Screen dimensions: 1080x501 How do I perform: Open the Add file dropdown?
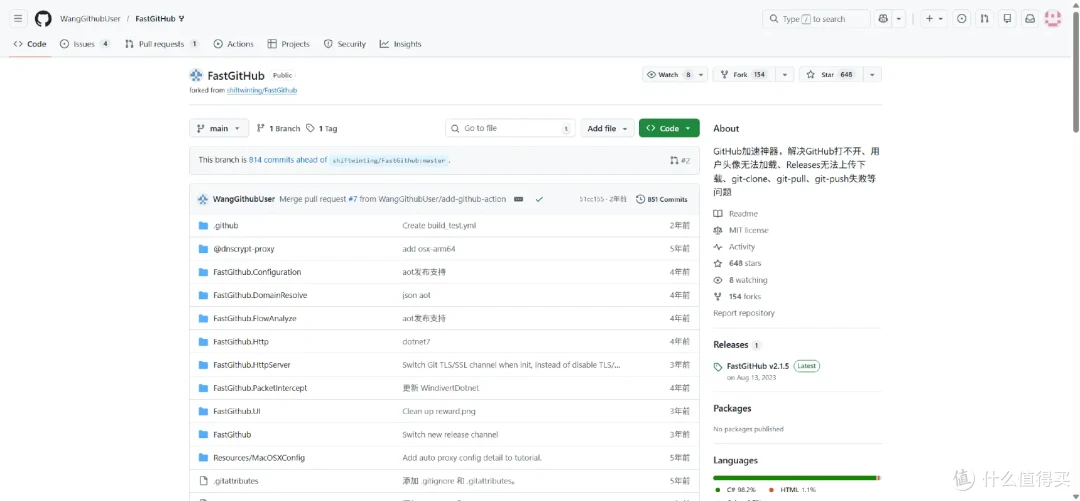(607, 128)
